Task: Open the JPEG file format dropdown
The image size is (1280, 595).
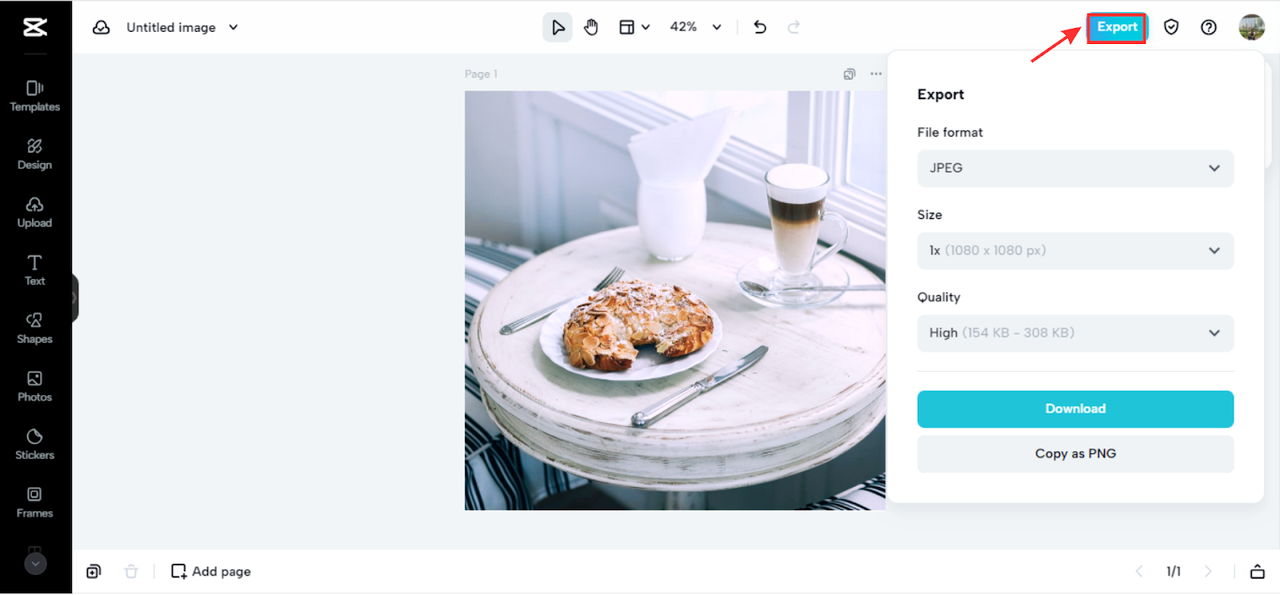Action: [1075, 168]
